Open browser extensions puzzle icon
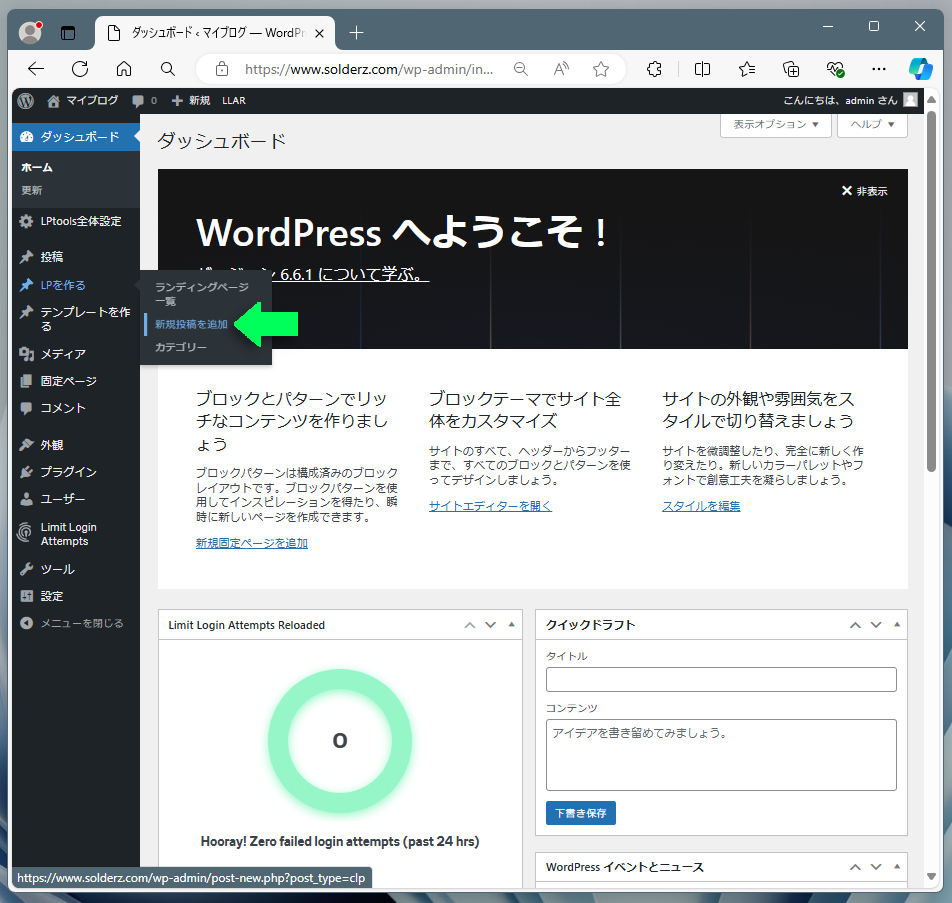 pyautogui.click(x=654, y=69)
